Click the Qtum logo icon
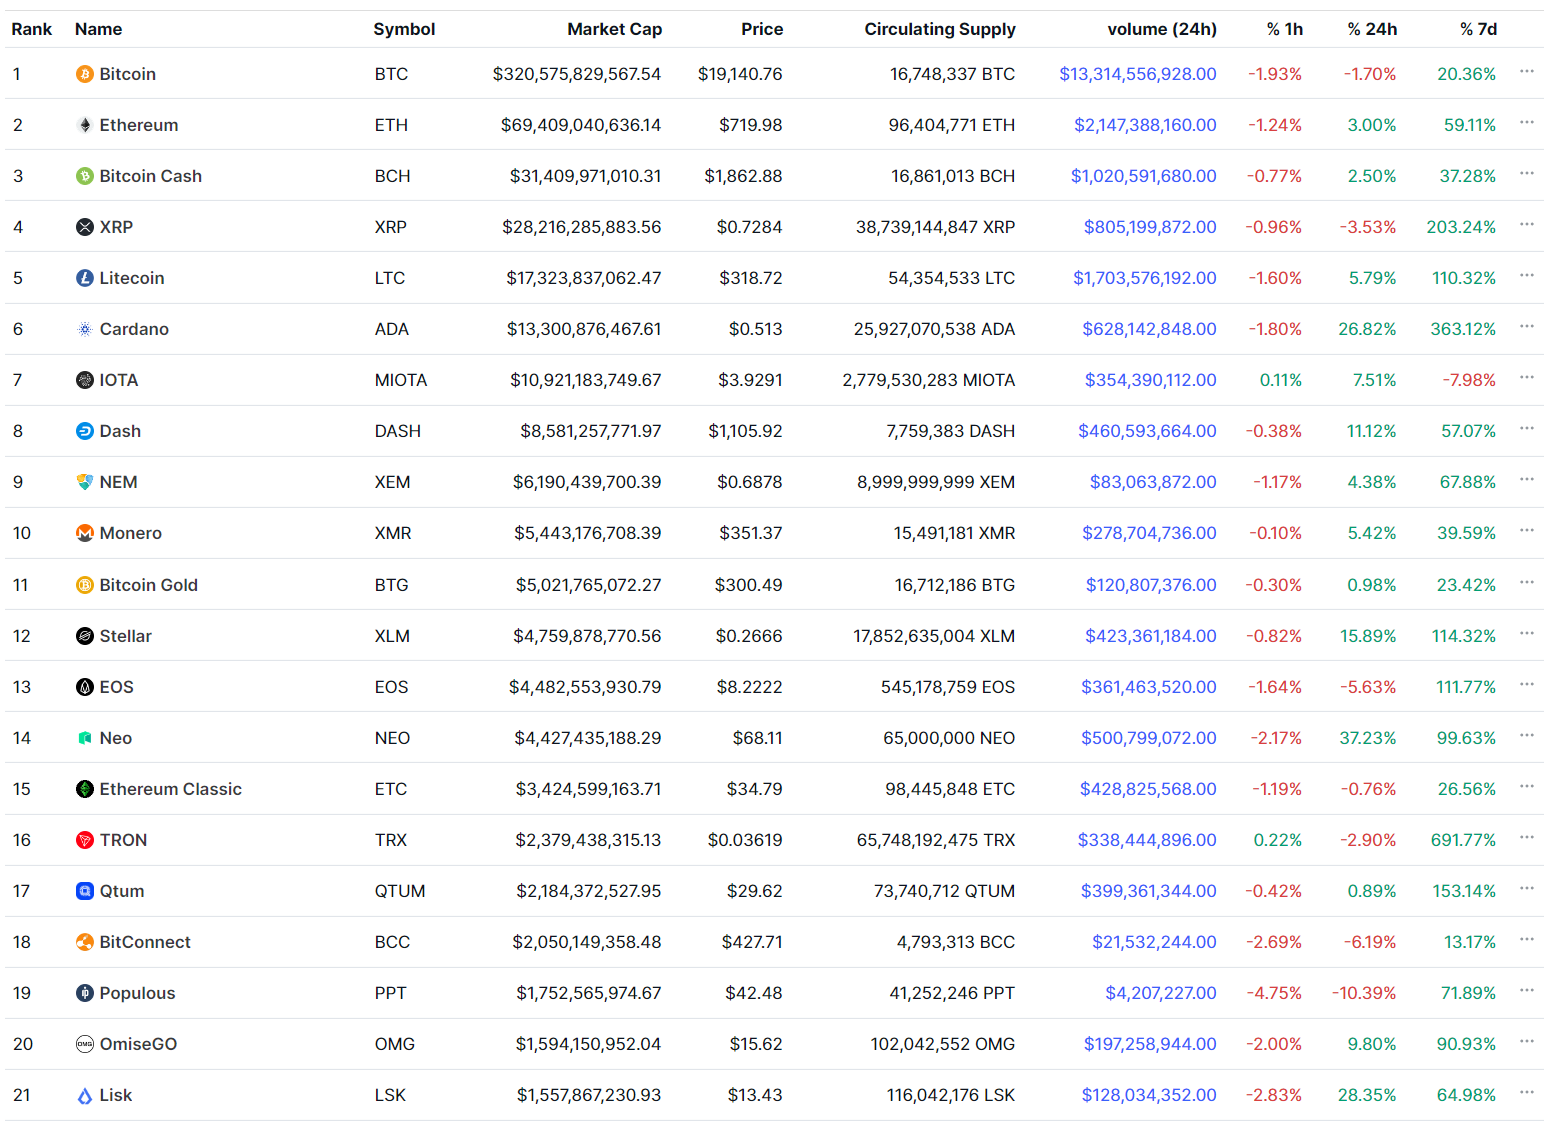Viewport: 1551px width, 1122px height. 85,891
